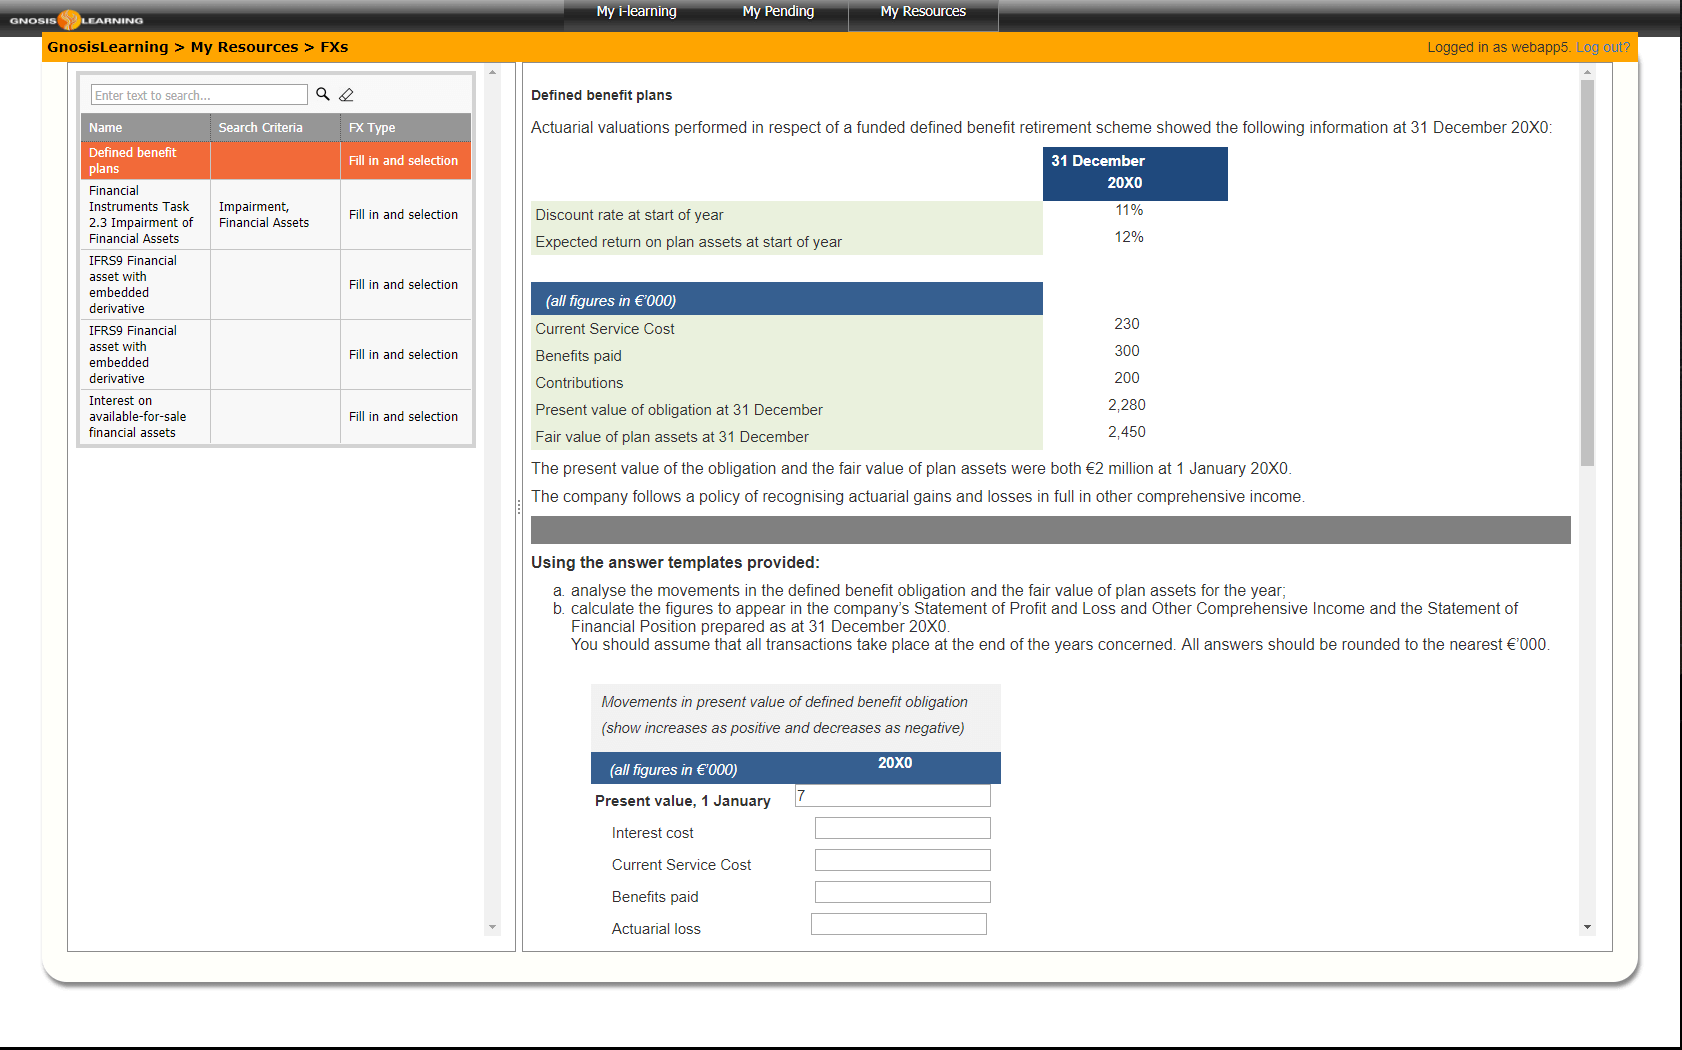This screenshot has height=1050, width=1682.
Task: Click the eraser icon to clear search
Action: (347, 95)
